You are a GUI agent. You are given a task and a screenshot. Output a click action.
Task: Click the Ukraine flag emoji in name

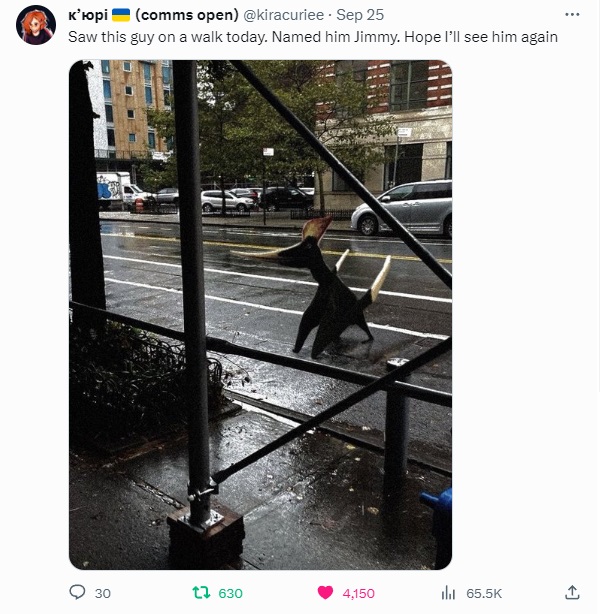coord(121,15)
